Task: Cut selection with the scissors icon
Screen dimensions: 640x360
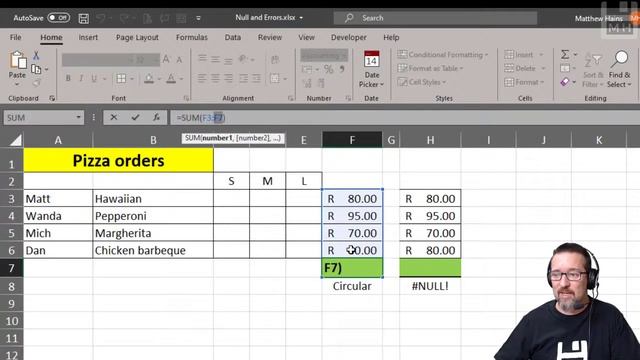Action: point(36,55)
